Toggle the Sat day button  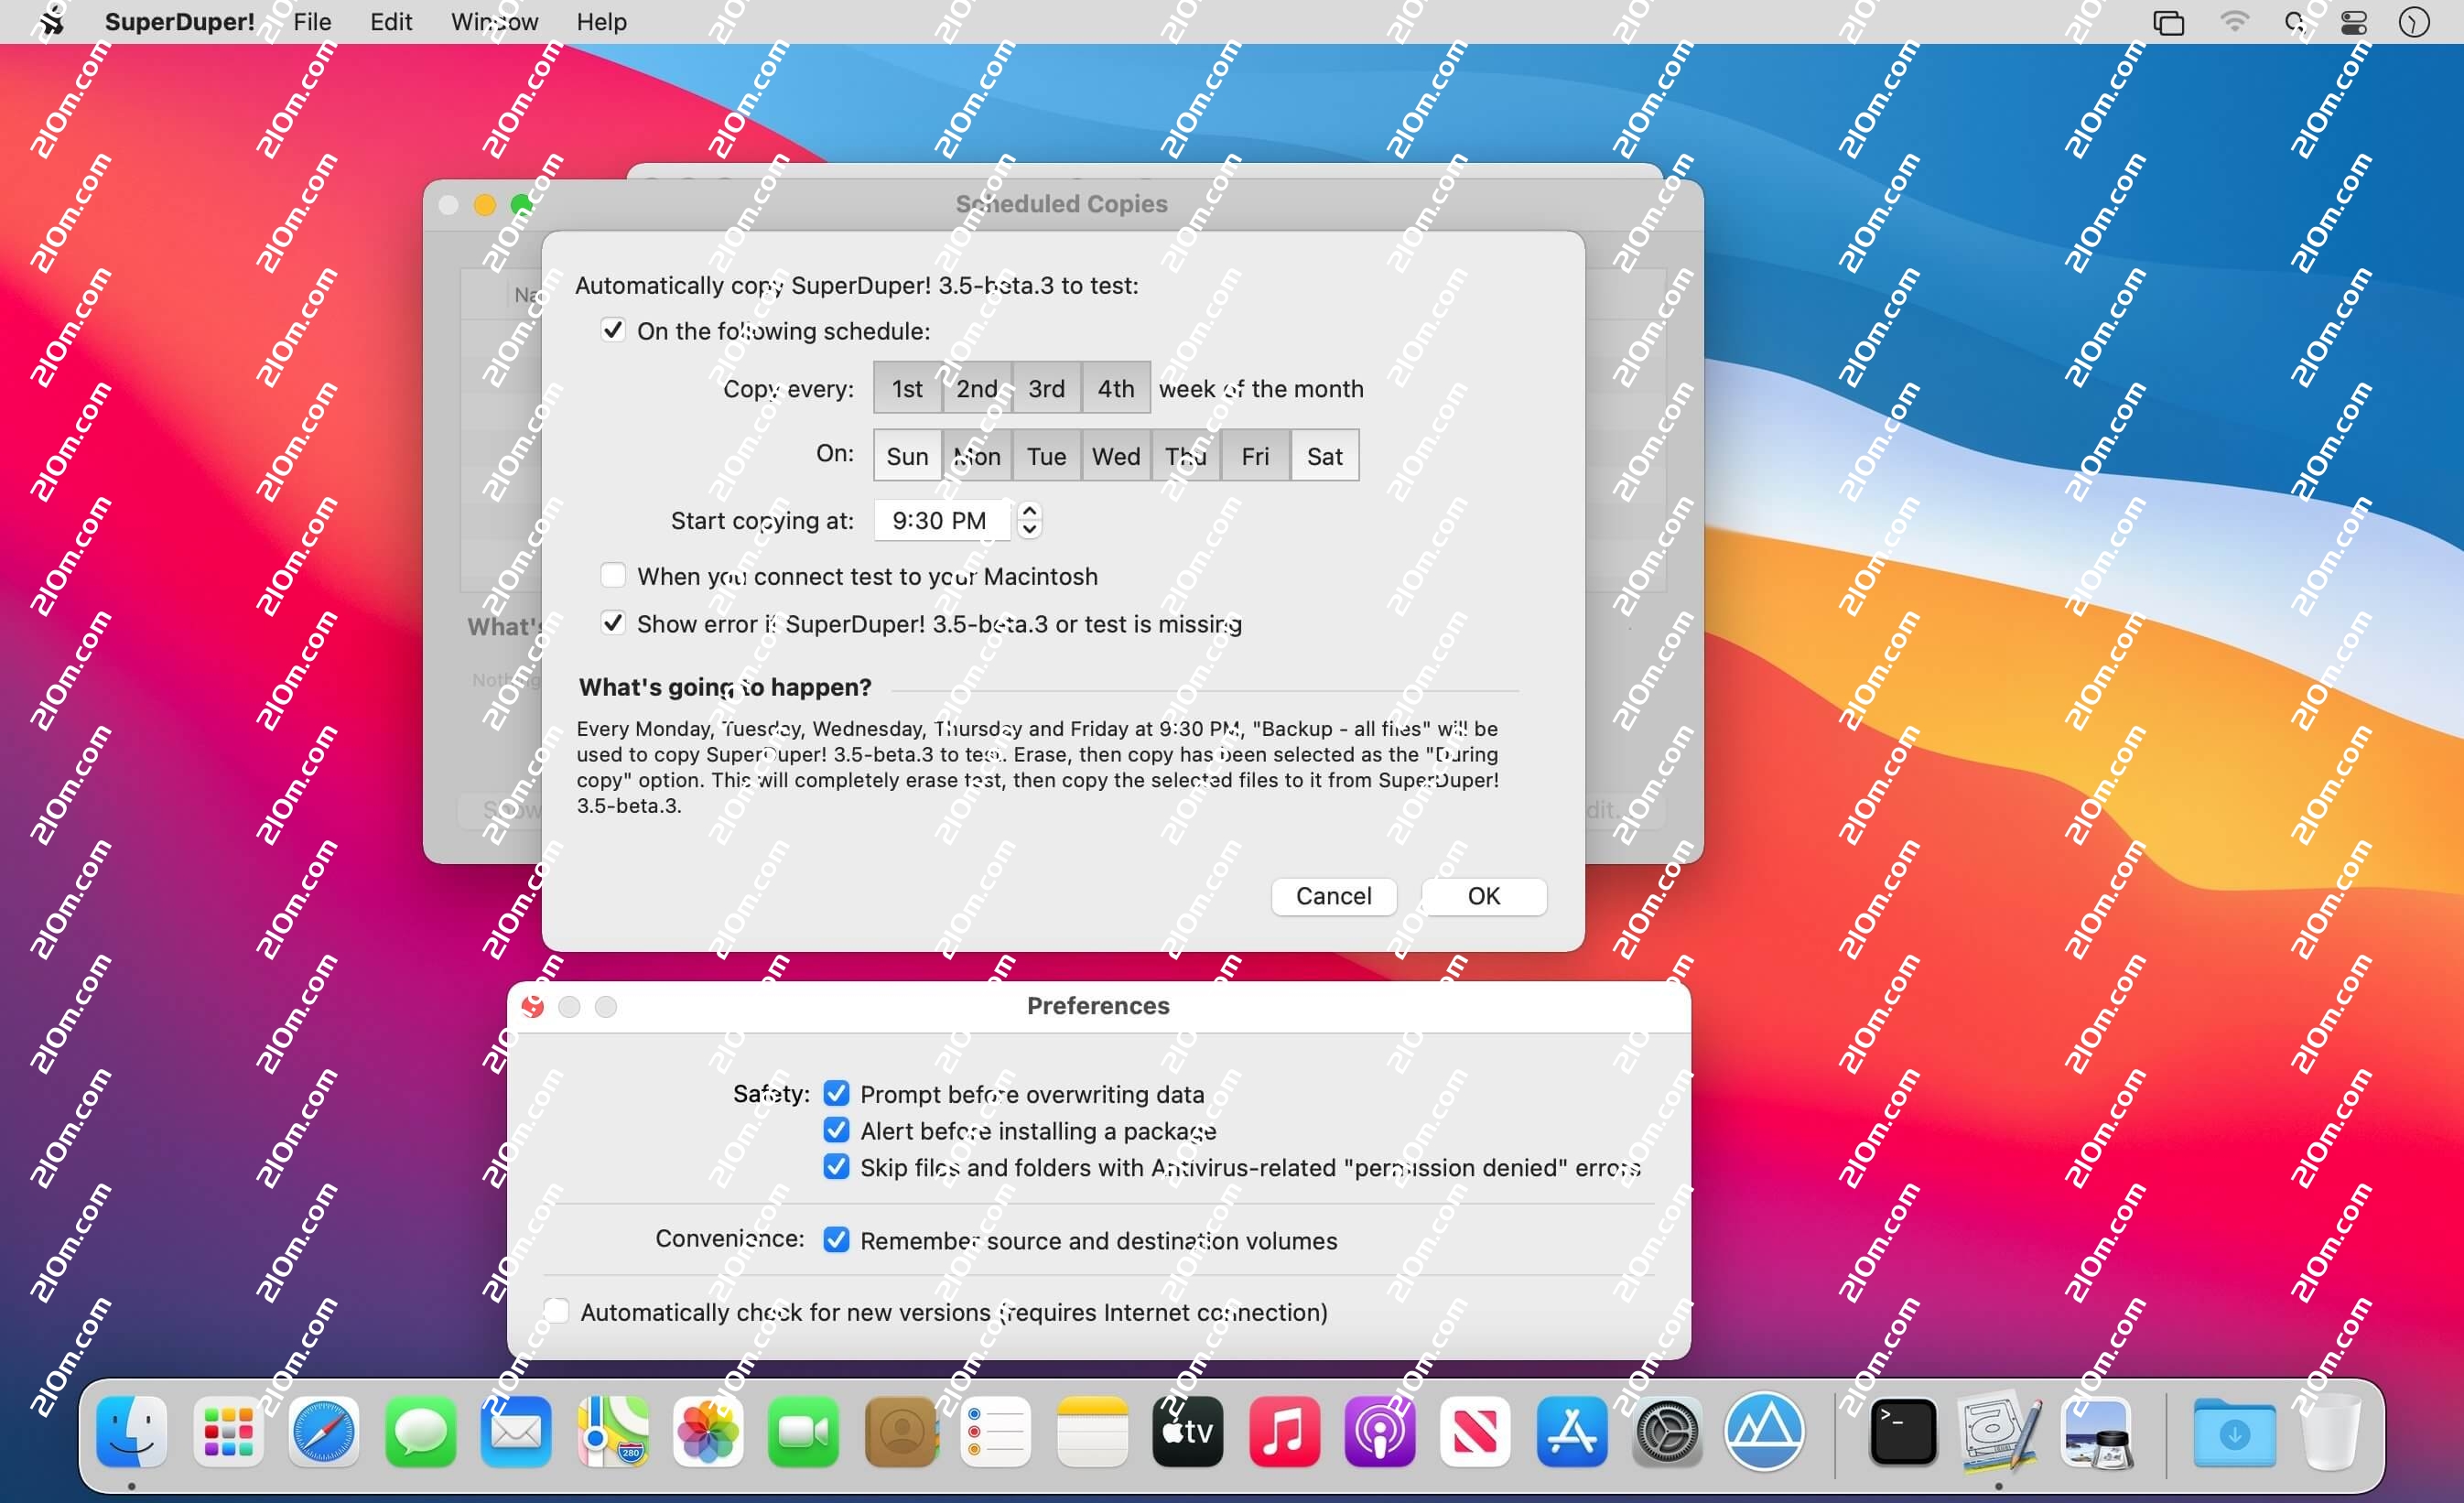[x=1324, y=456]
